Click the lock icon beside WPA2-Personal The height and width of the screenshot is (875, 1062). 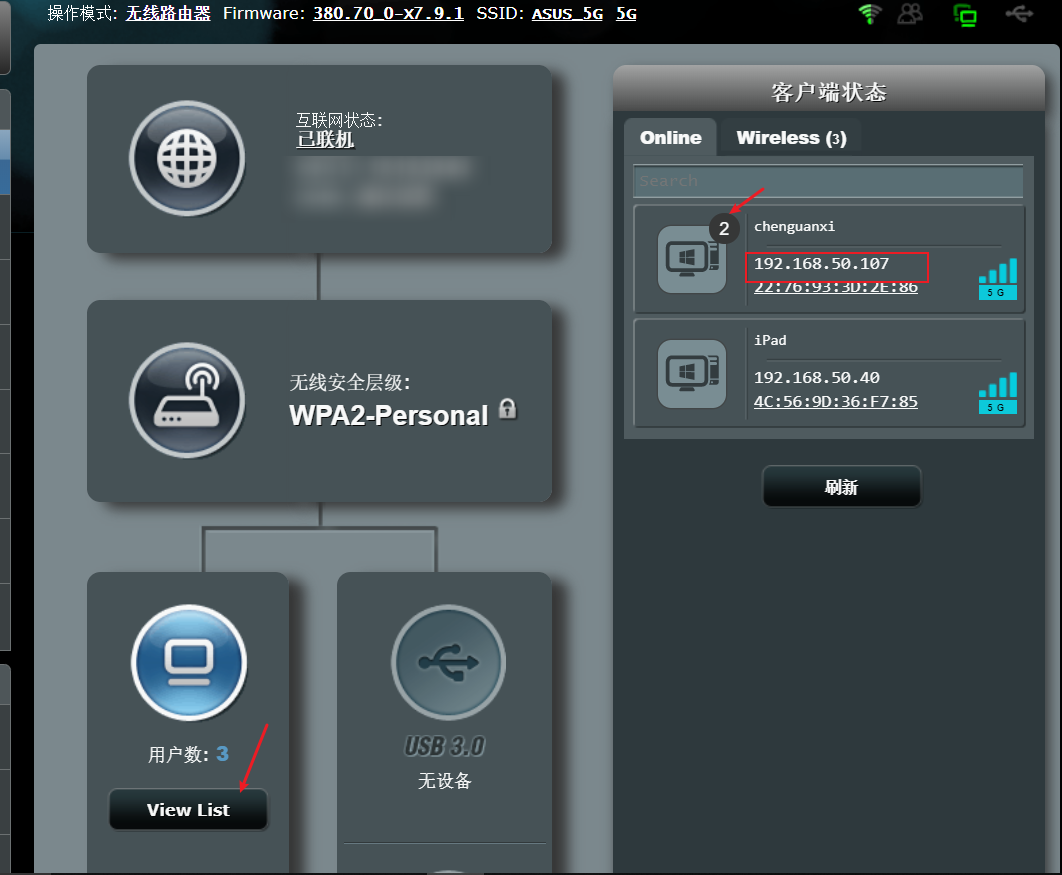[508, 409]
